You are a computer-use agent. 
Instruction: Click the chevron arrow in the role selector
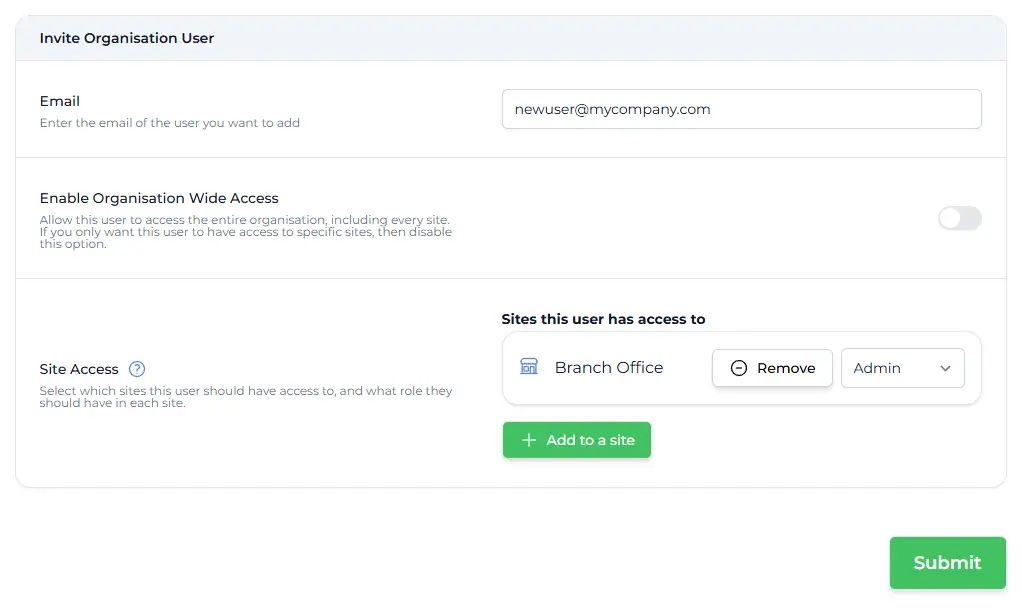[x=945, y=368]
